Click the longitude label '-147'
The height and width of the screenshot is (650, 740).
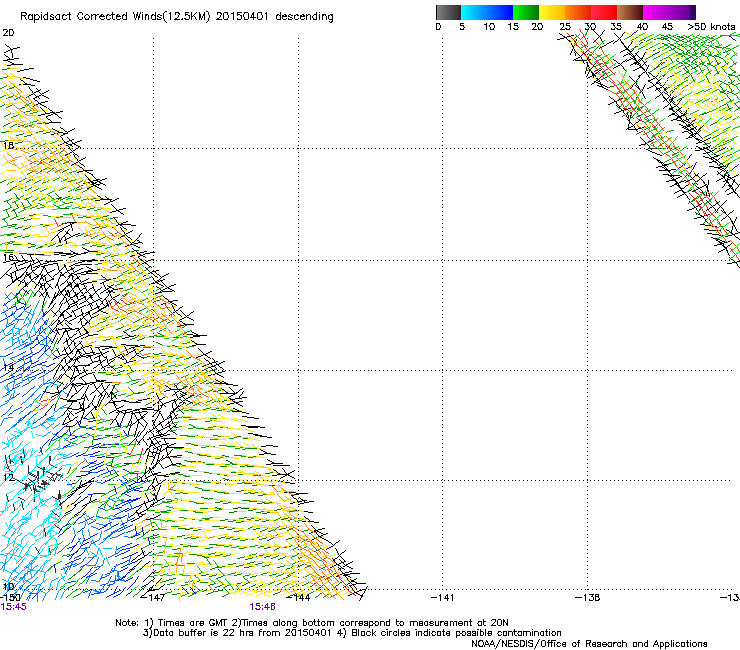(x=153, y=598)
